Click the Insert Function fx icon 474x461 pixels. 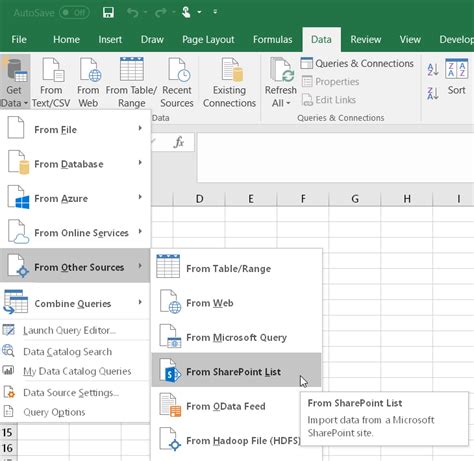click(x=179, y=142)
